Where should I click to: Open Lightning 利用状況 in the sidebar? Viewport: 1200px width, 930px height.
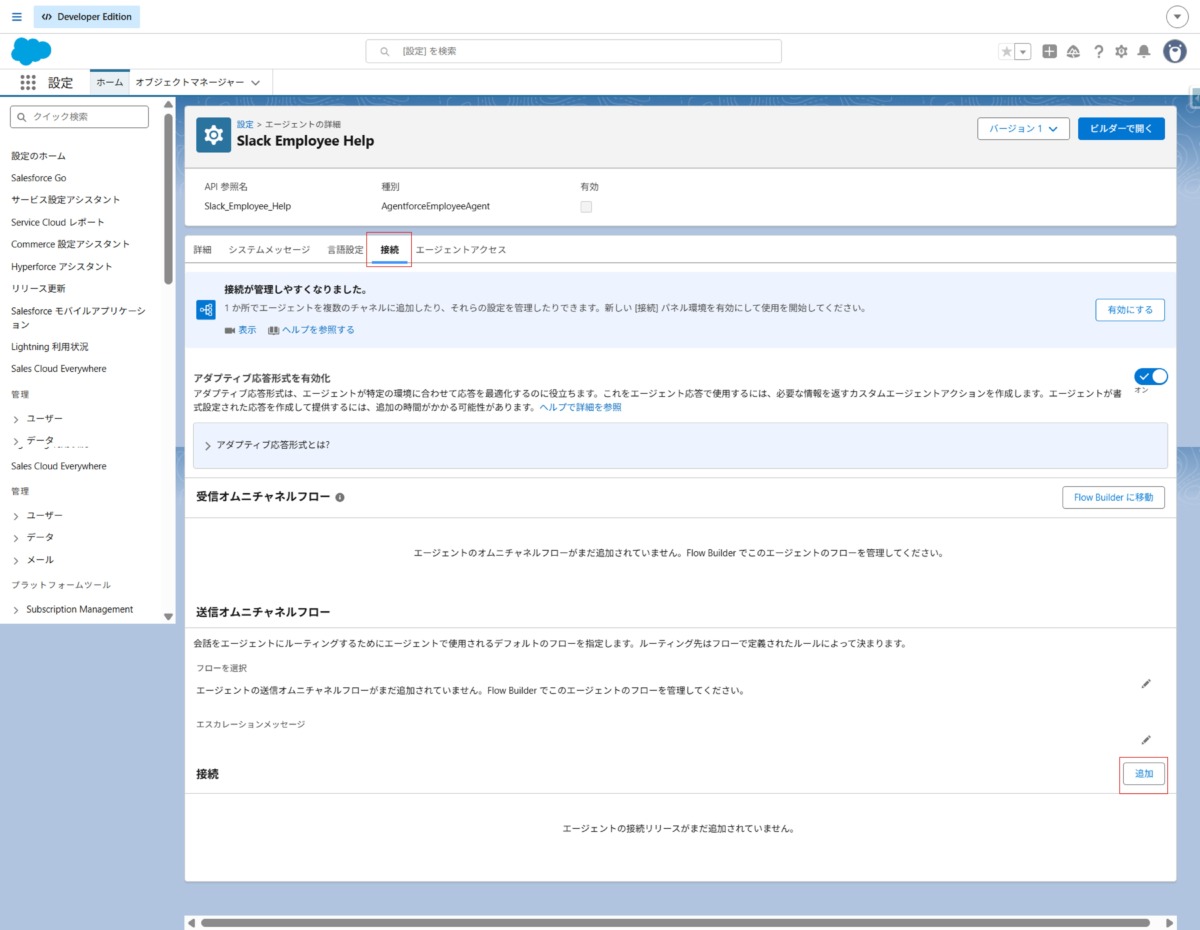pos(50,347)
